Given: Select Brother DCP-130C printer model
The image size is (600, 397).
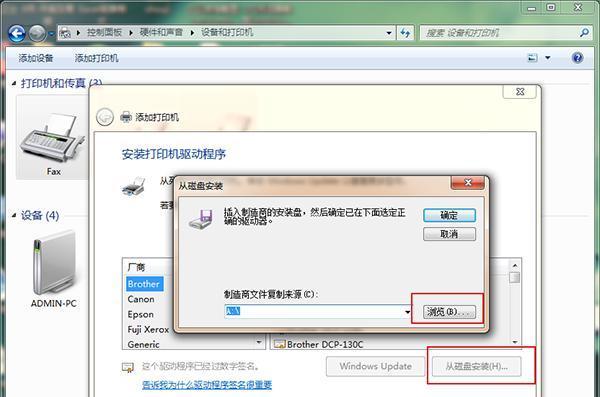Looking at the screenshot, I should tap(325, 345).
